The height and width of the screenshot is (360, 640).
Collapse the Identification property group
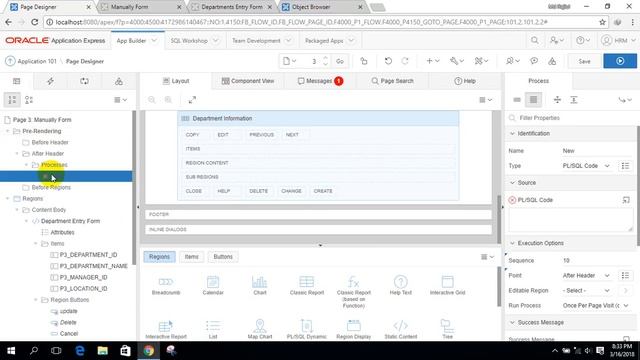point(513,133)
